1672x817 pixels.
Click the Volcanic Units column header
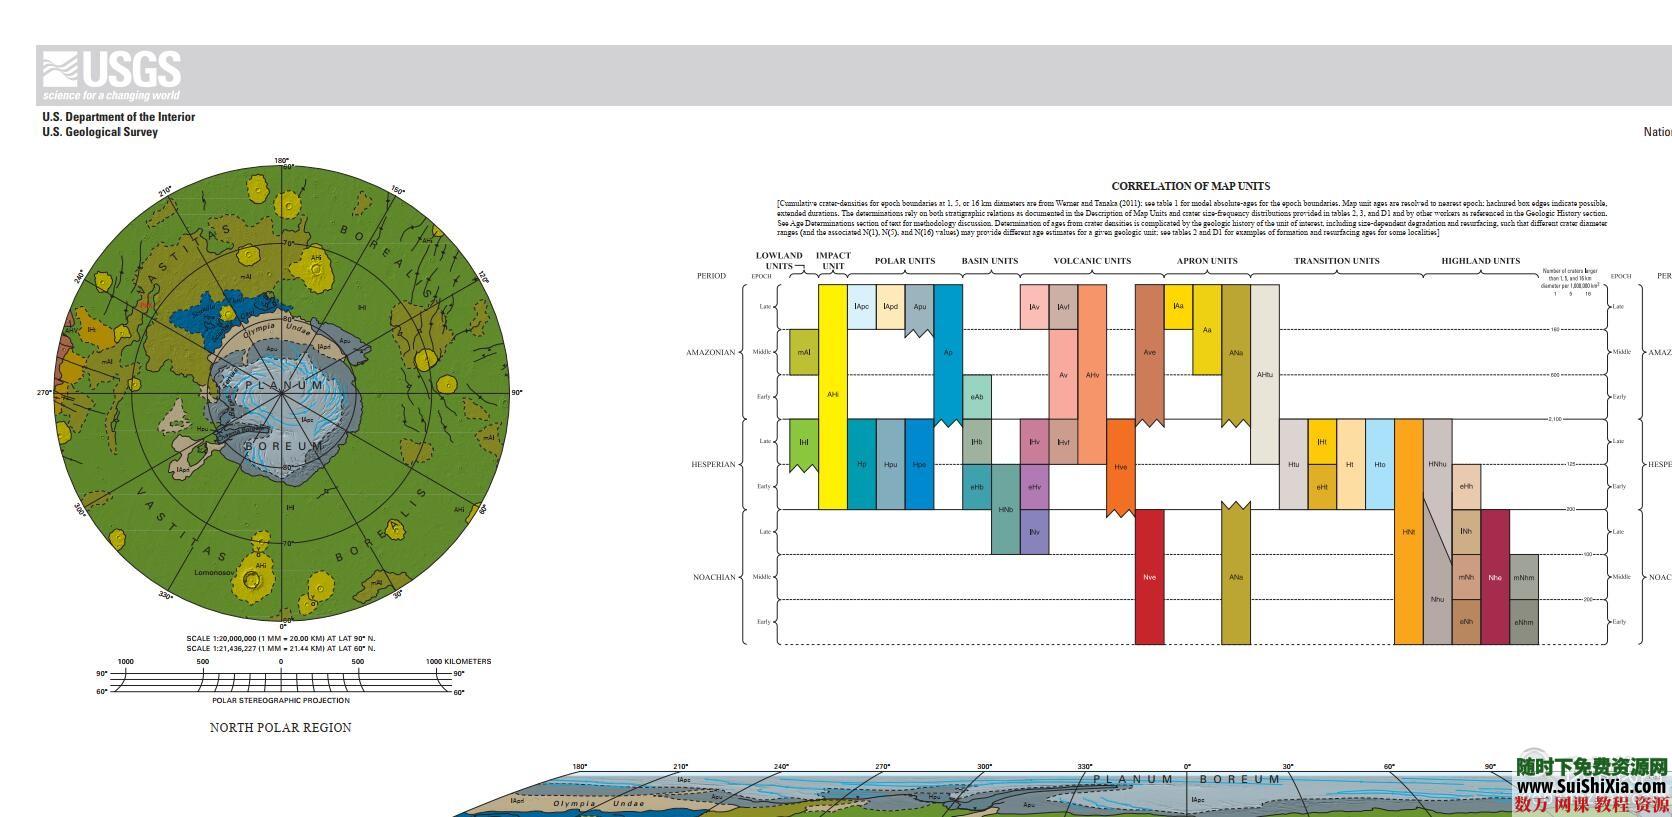pos(1092,261)
